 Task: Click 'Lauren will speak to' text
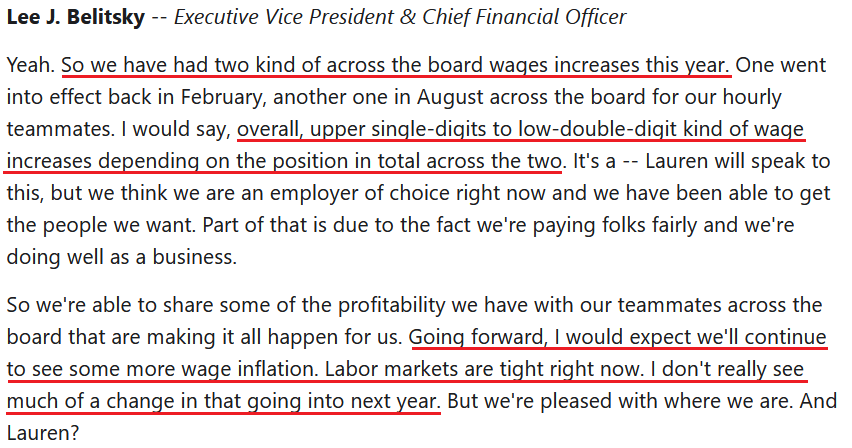pyautogui.click(x=737, y=161)
